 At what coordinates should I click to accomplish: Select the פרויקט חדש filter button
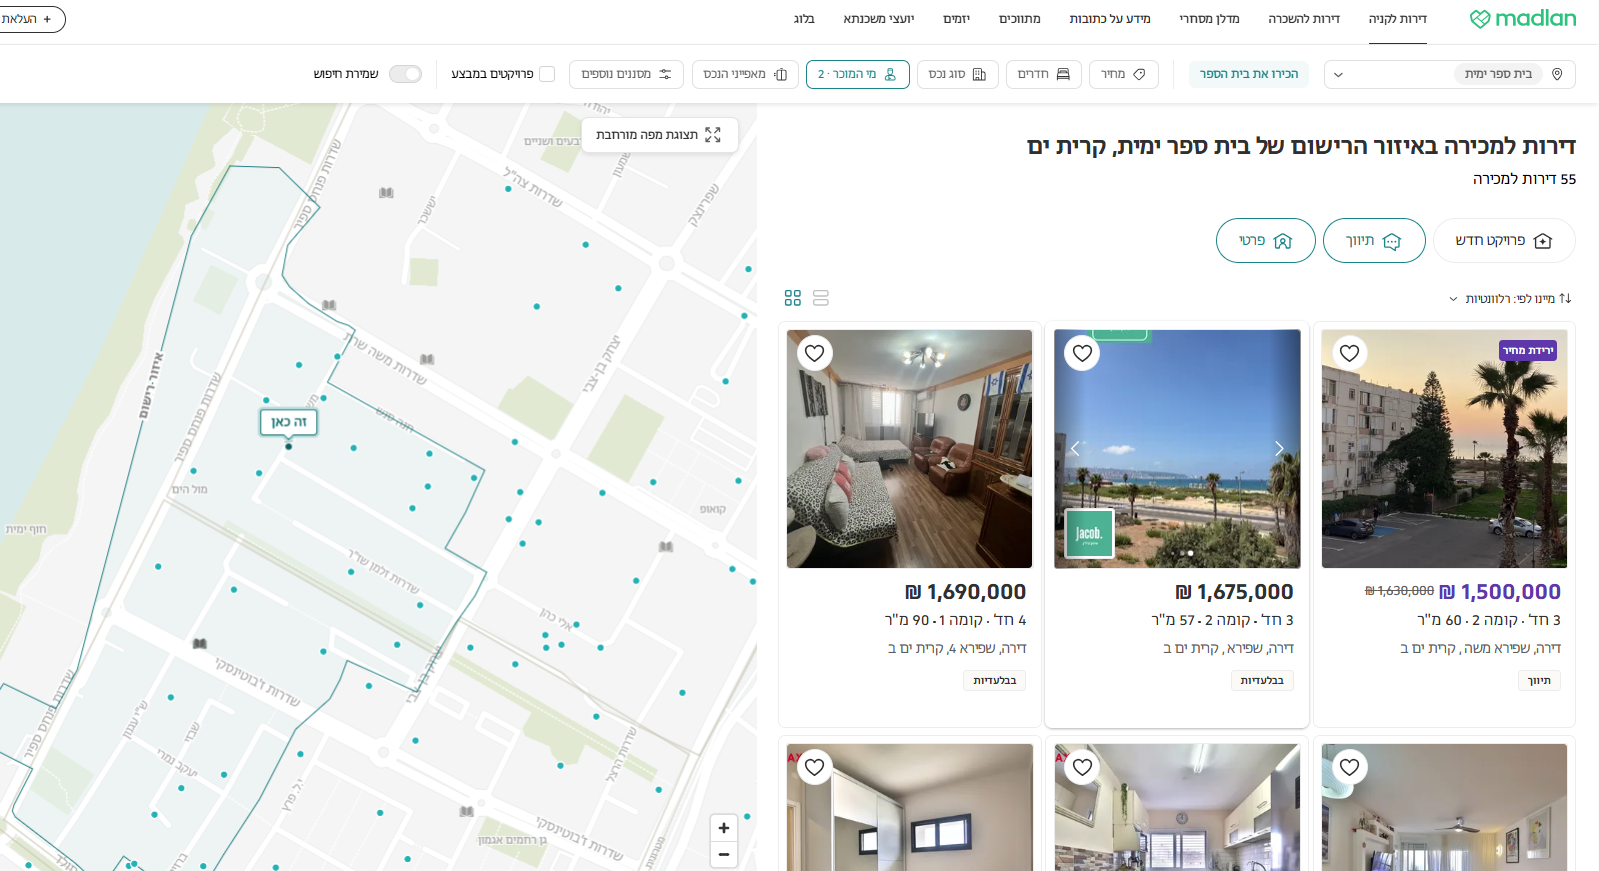click(x=1503, y=241)
